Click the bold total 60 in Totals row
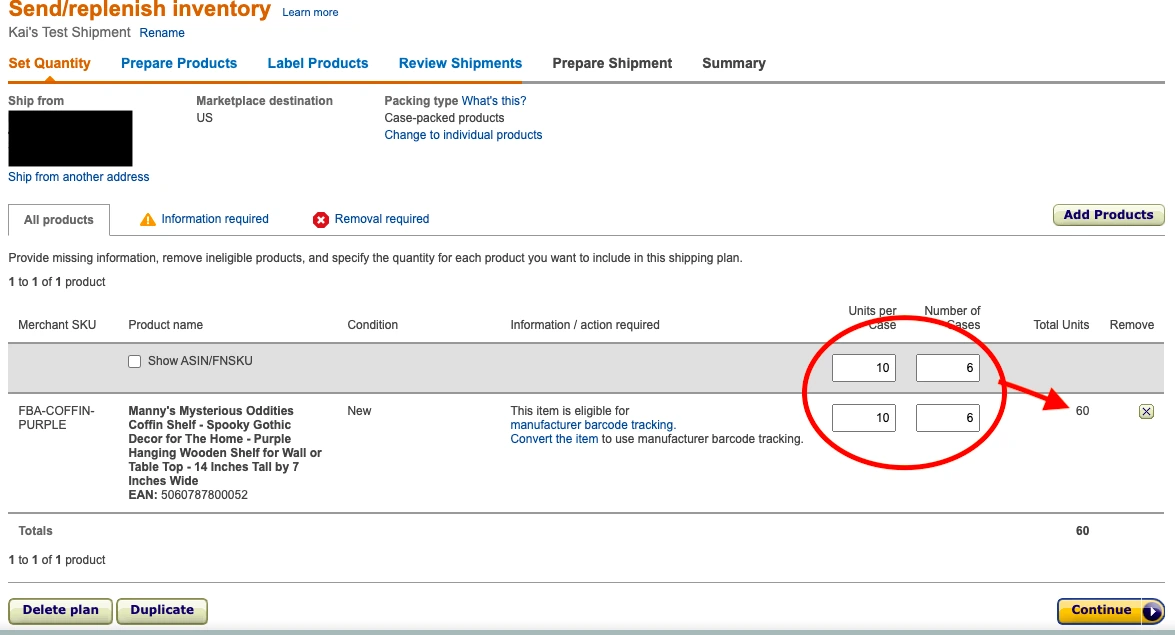 click(x=1082, y=531)
